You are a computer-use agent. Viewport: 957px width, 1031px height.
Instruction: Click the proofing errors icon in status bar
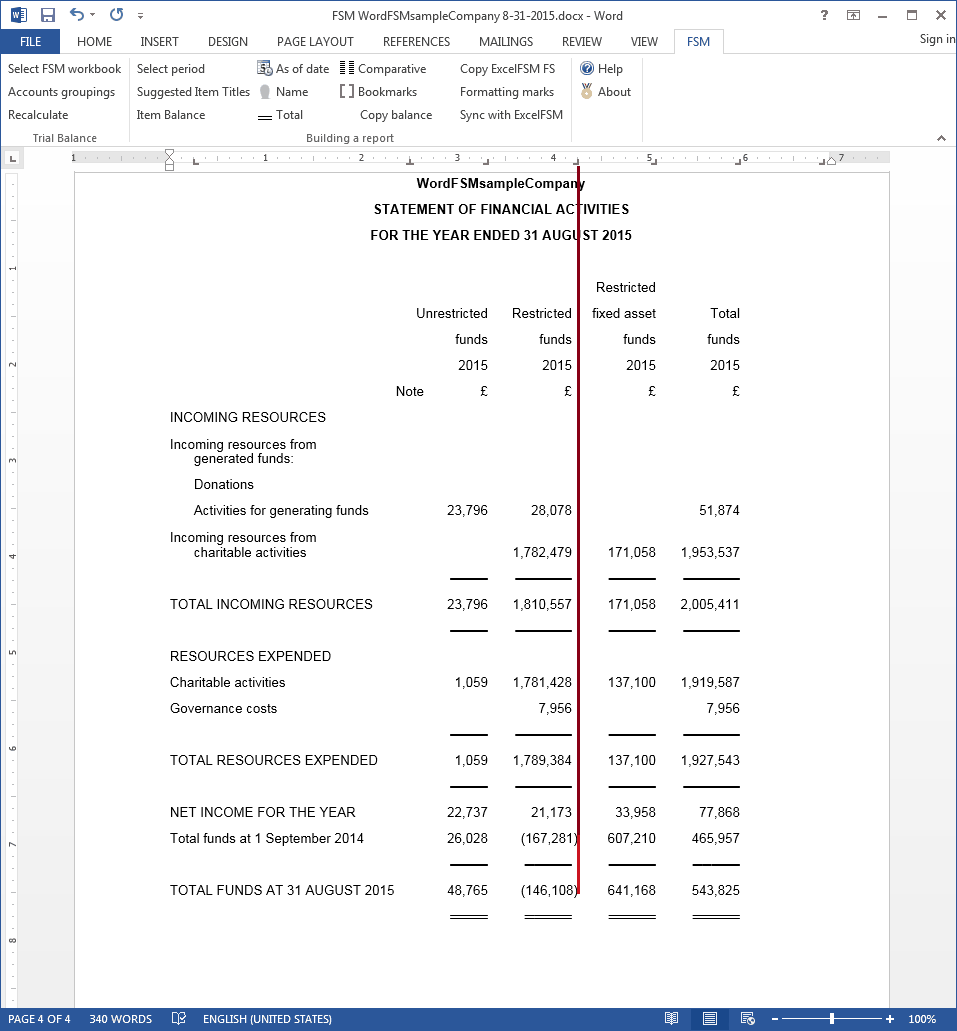coord(179,1019)
